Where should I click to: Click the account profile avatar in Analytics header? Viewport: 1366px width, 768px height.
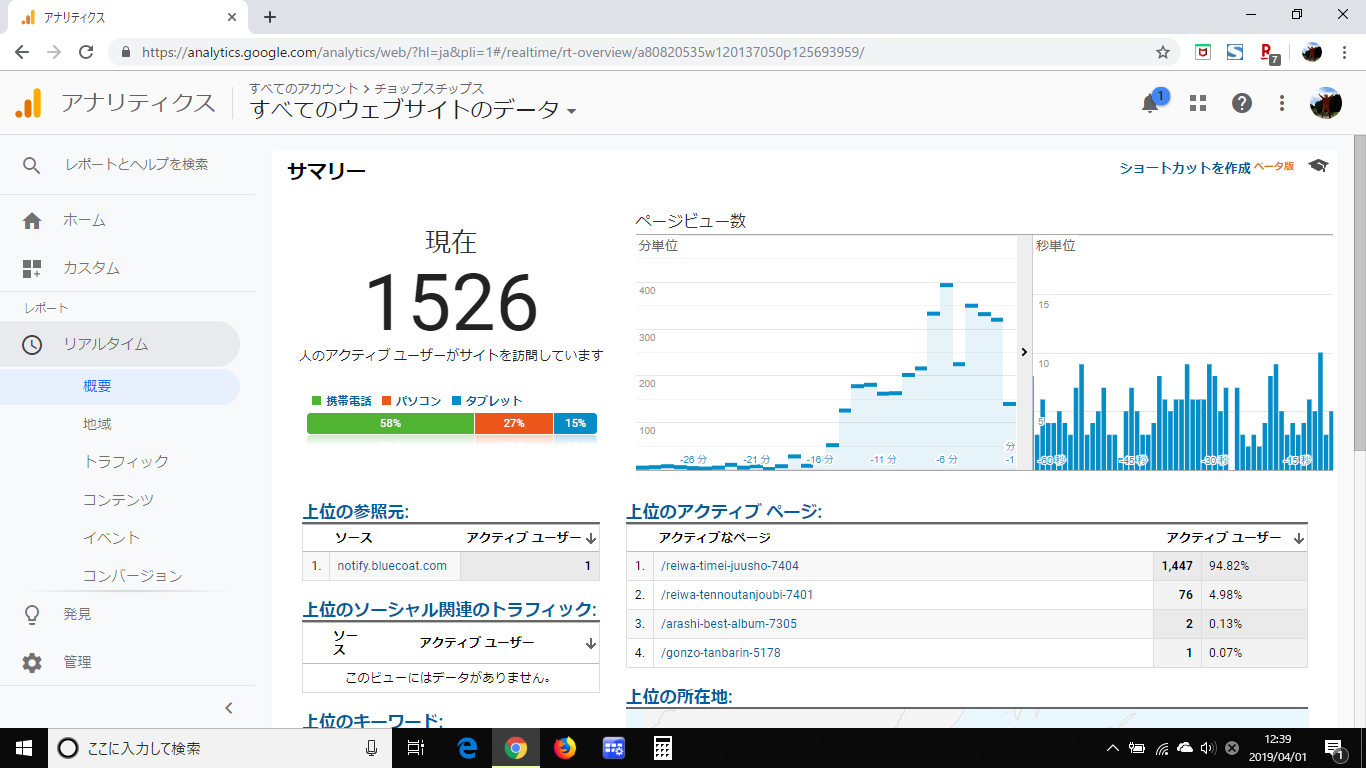click(x=1326, y=103)
